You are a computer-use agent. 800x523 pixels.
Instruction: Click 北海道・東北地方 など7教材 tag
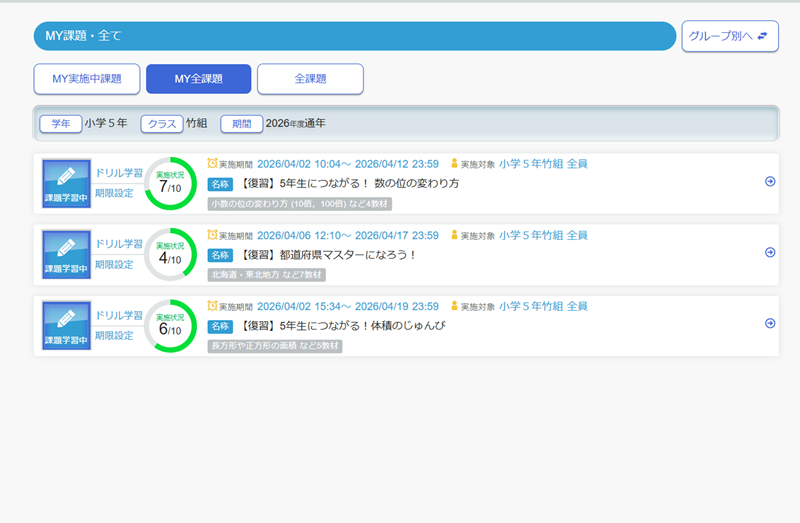coord(266,275)
